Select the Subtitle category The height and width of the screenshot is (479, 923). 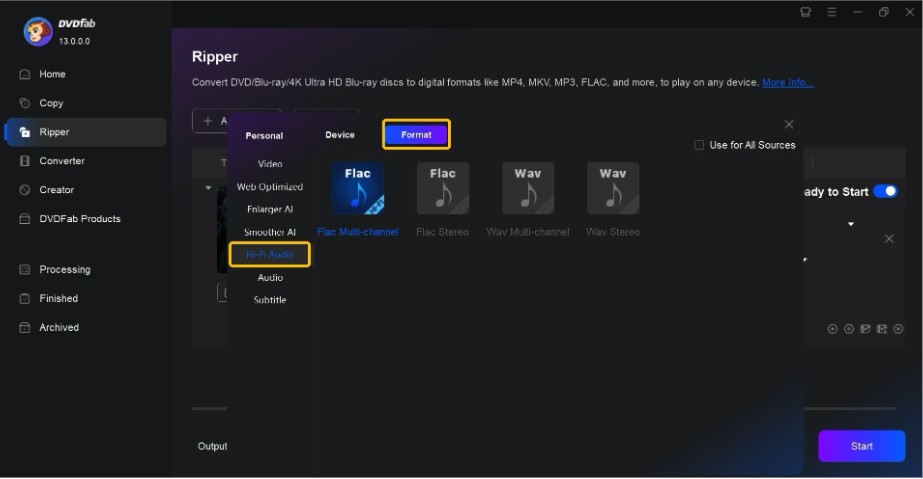(270, 300)
